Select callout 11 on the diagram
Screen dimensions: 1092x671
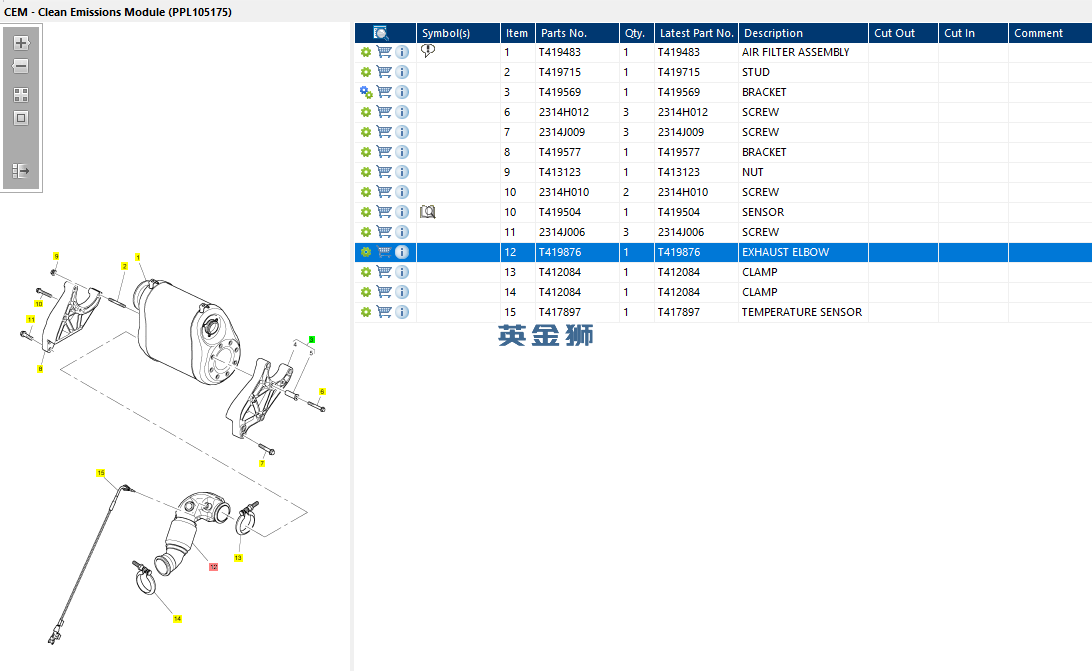(31, 319)
